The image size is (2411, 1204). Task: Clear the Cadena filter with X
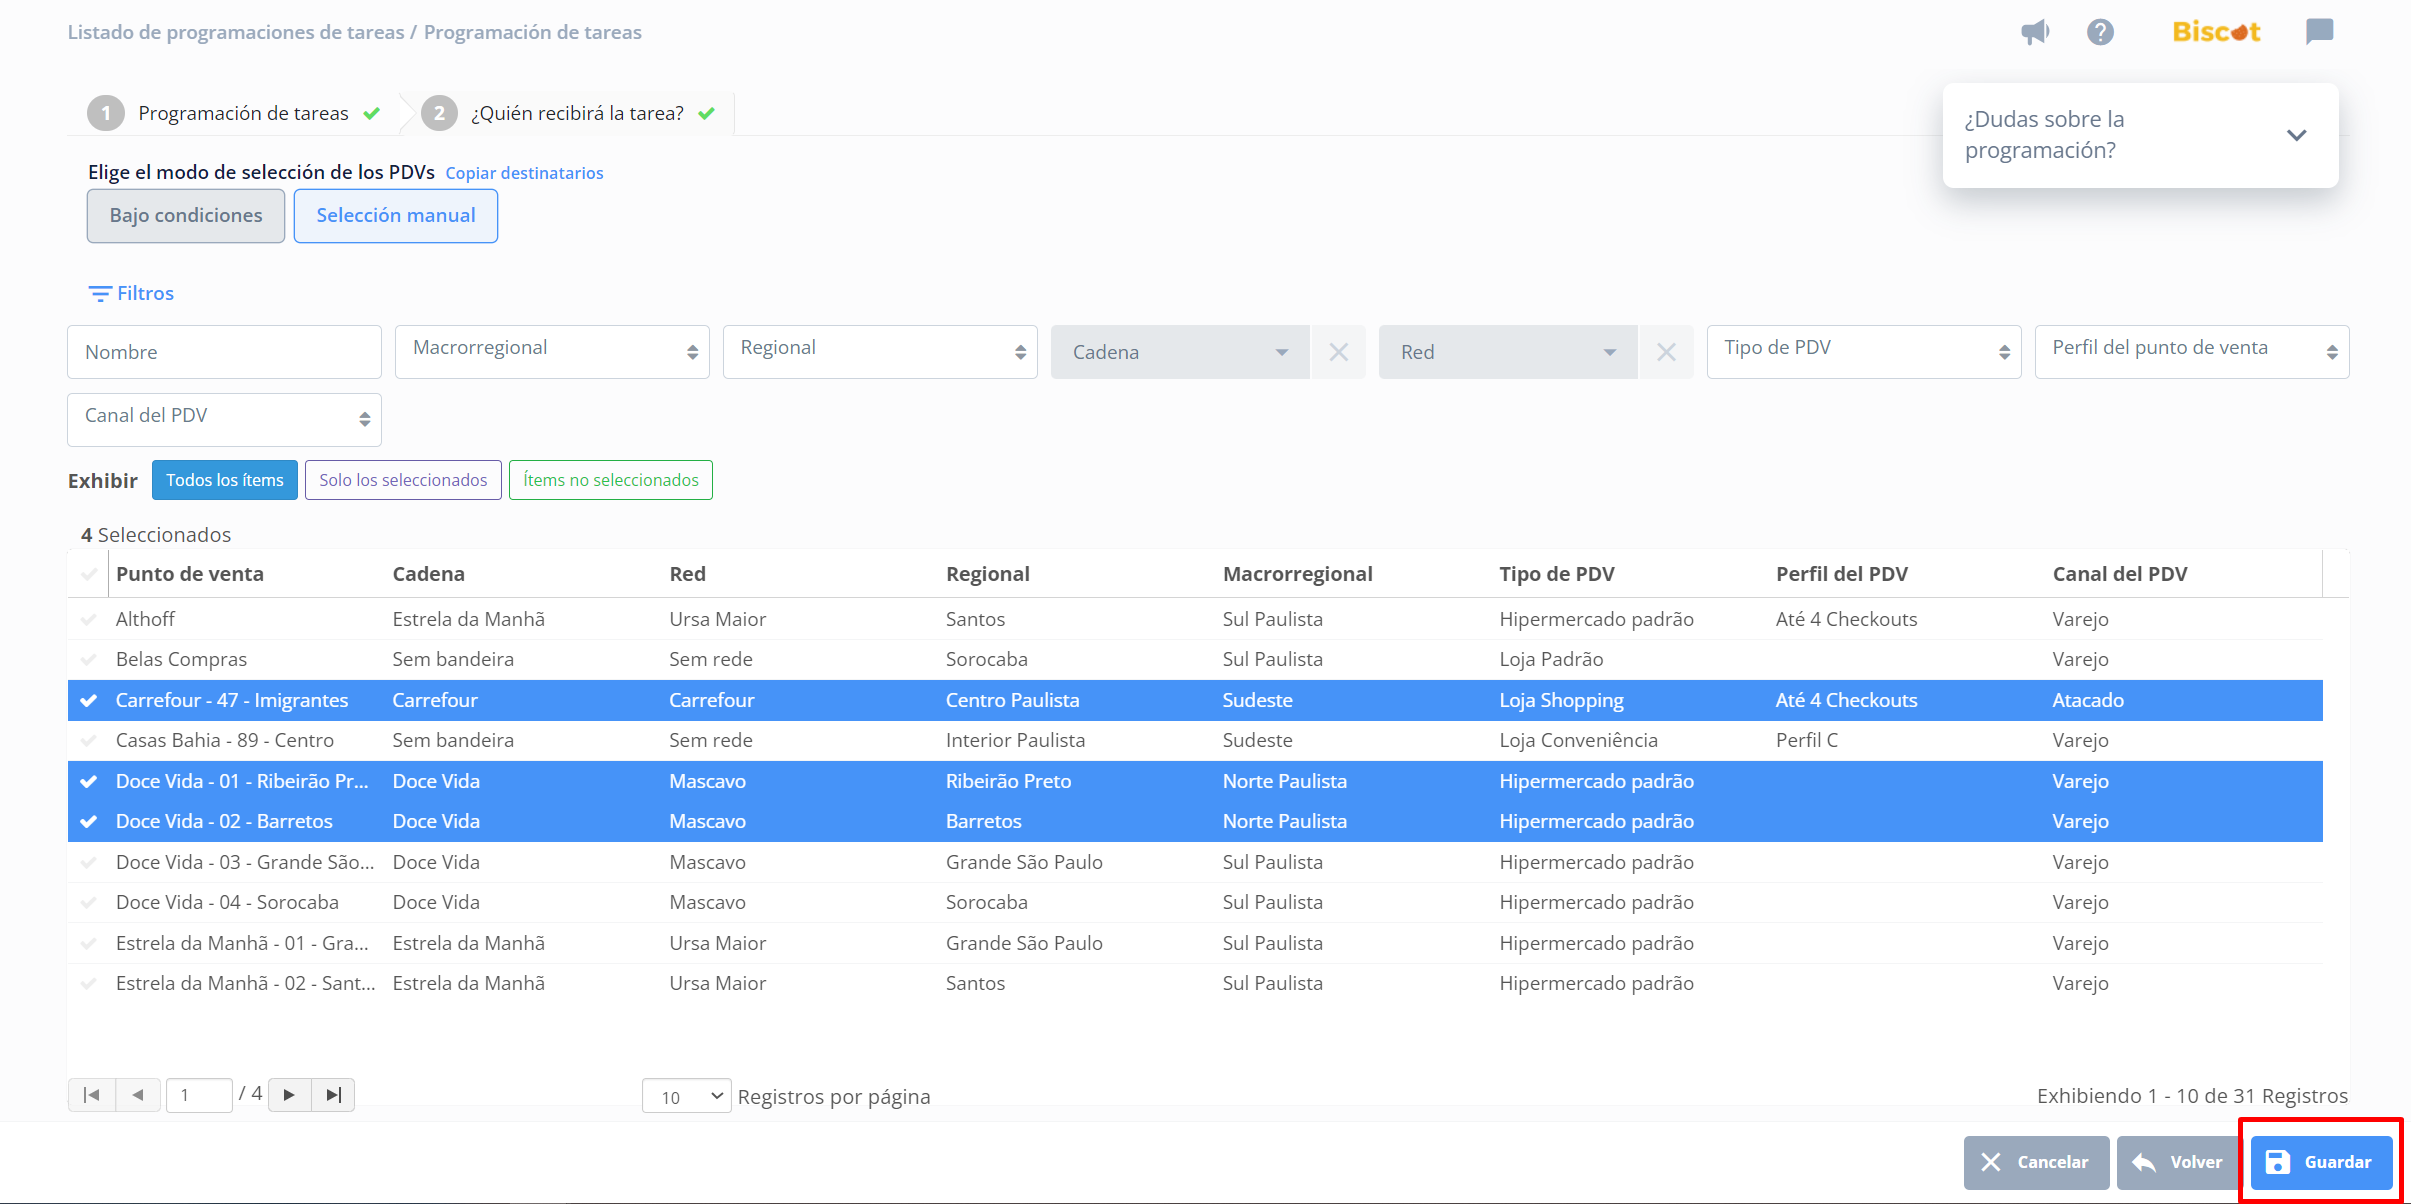click(x=1338, y=352)
